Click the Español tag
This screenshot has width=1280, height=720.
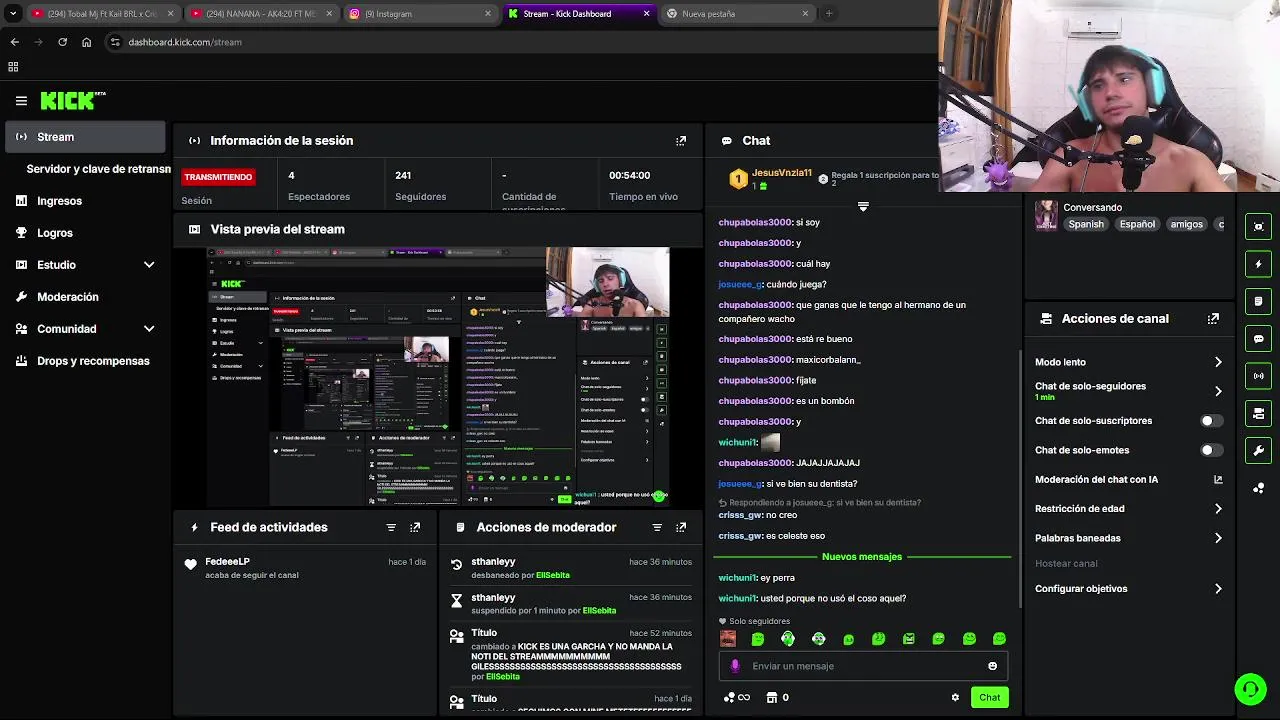coord(1137,225)
